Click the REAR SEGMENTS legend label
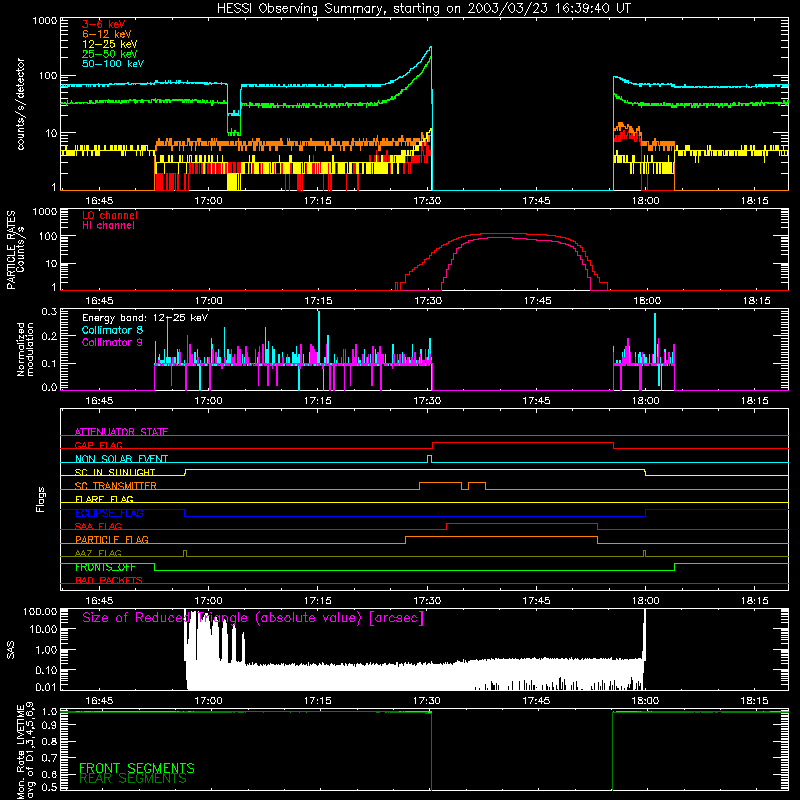The height and width of the screenshot is (800, 800). (133, 779)
